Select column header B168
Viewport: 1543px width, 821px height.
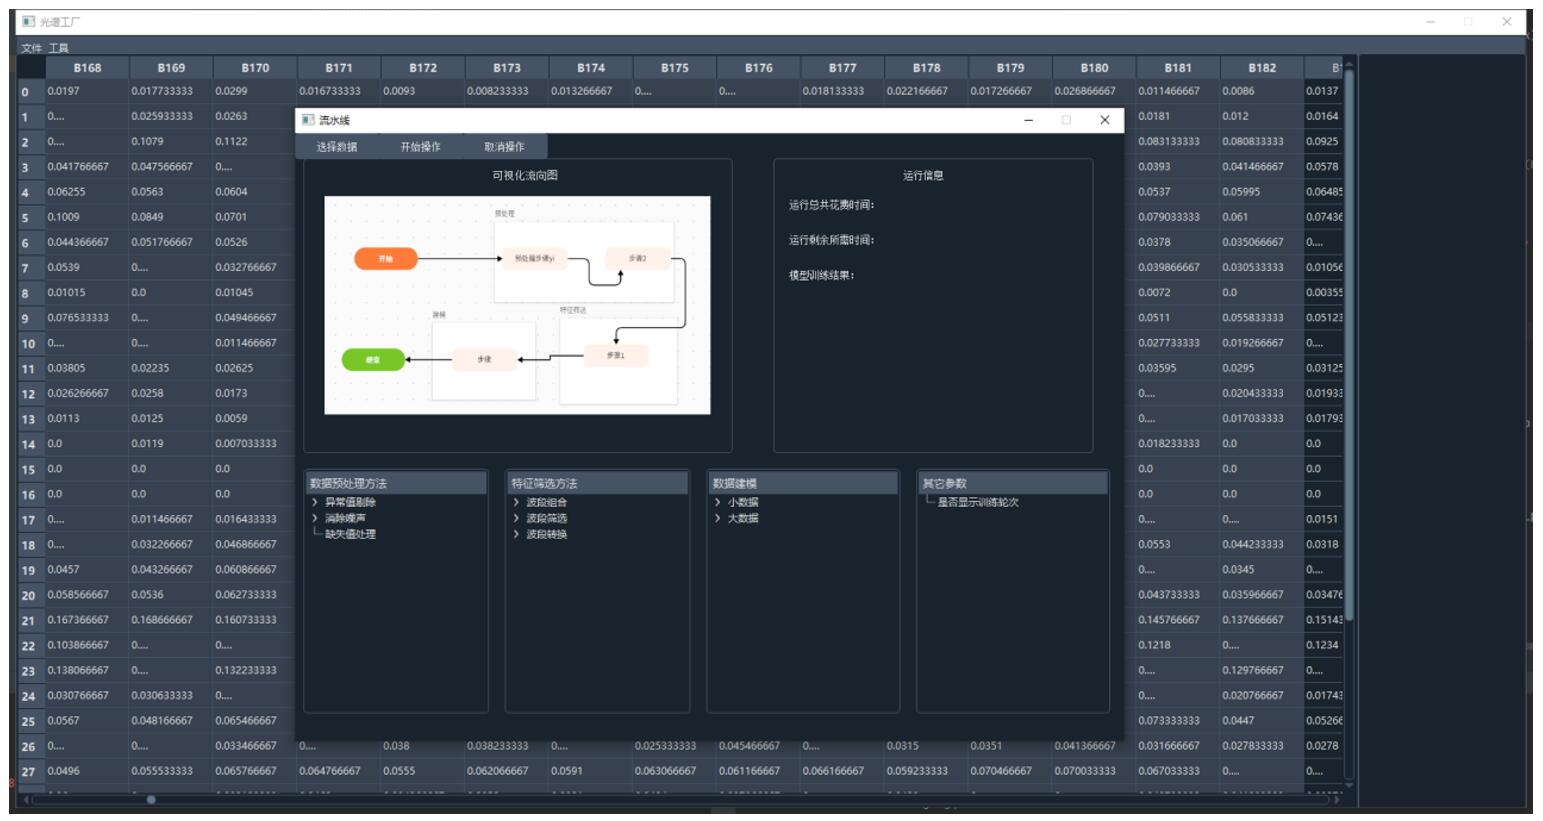click(87, 68)
